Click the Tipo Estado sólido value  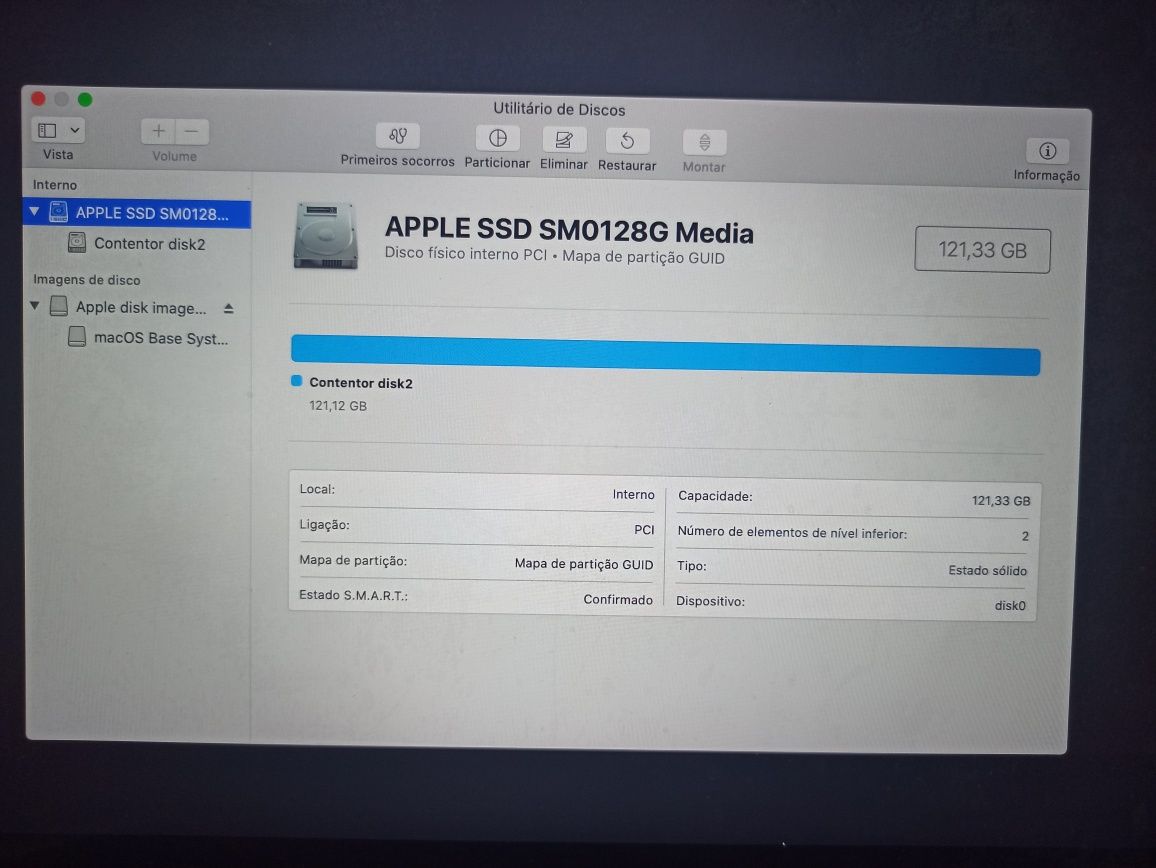987,570
